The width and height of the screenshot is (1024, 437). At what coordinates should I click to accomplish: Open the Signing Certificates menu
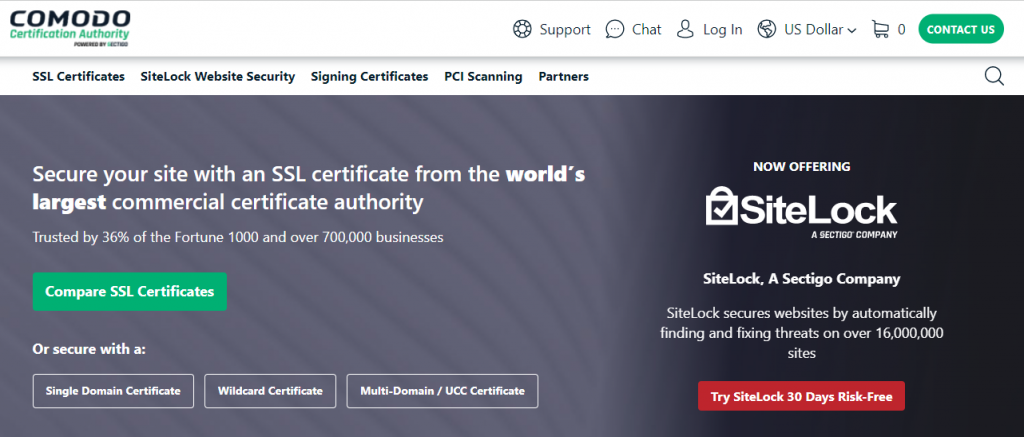(369, 76)
